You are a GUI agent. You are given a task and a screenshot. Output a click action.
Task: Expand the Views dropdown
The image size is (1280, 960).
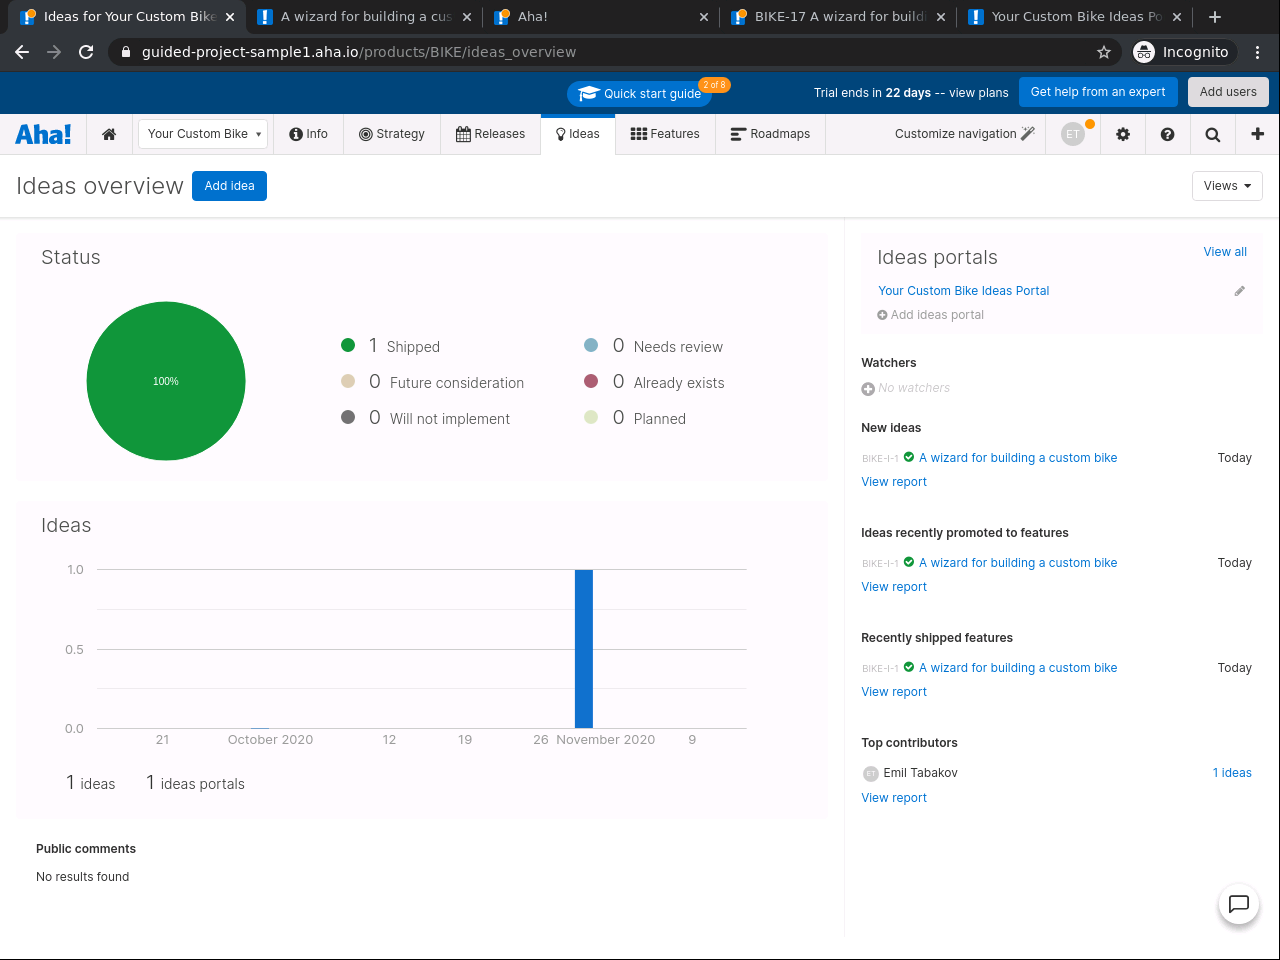(1226, 186)
